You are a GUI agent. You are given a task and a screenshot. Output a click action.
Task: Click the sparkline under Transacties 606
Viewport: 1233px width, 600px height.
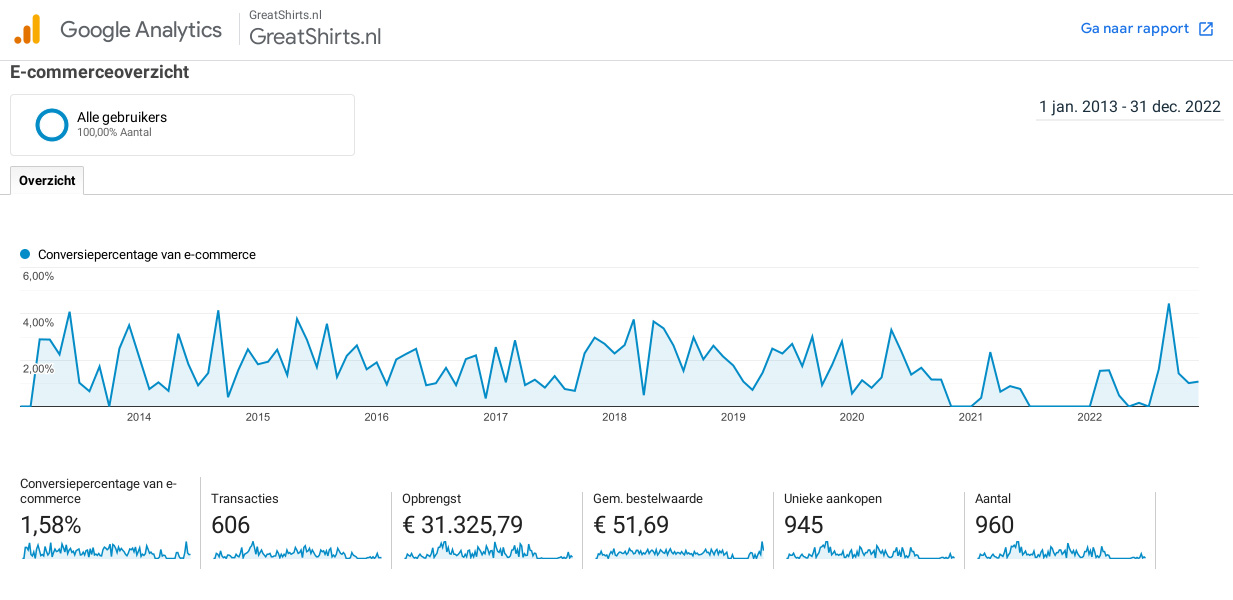[x=296, y=550]
